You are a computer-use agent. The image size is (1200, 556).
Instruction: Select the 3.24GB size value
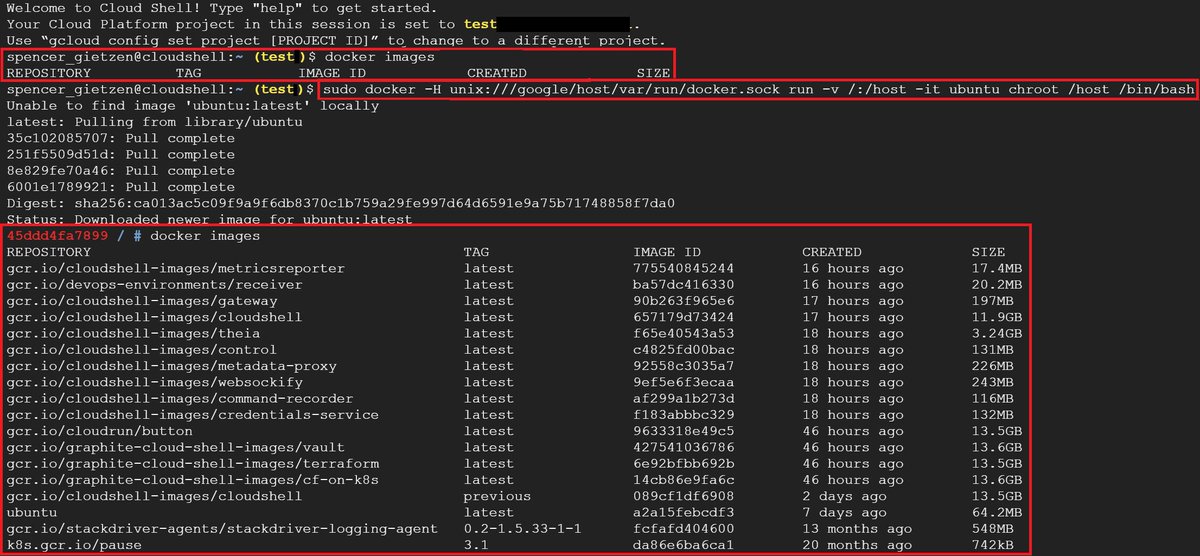click(x=997, y=333)
